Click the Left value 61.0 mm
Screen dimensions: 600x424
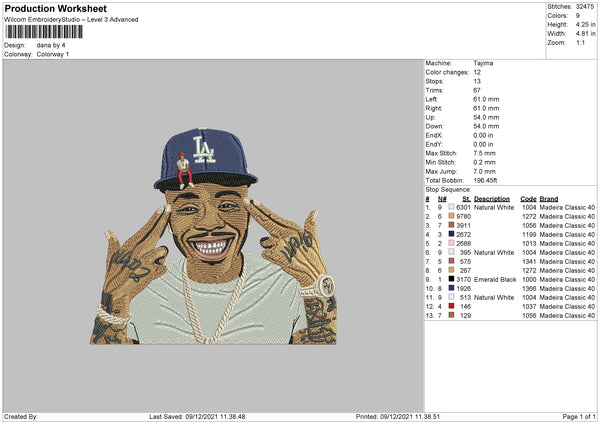point(486,99)
